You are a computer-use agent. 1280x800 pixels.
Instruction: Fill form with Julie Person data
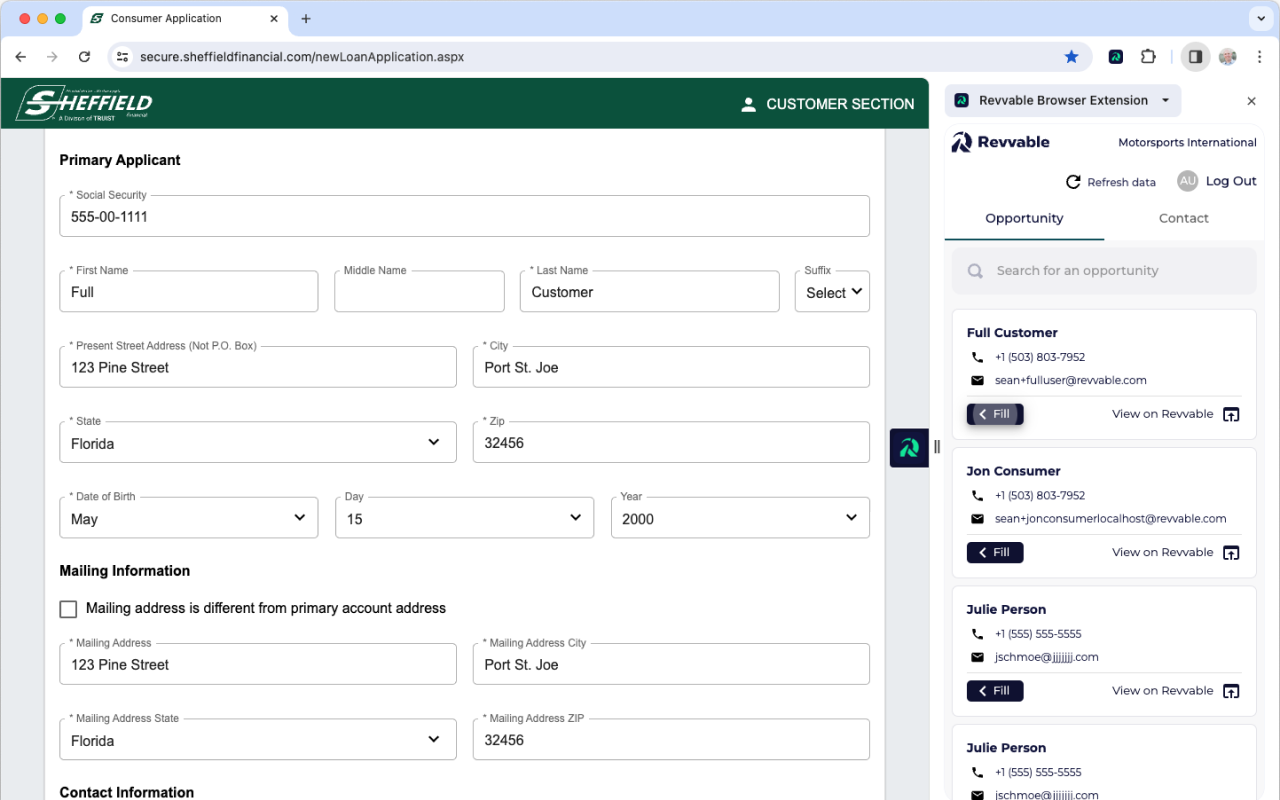995,691
